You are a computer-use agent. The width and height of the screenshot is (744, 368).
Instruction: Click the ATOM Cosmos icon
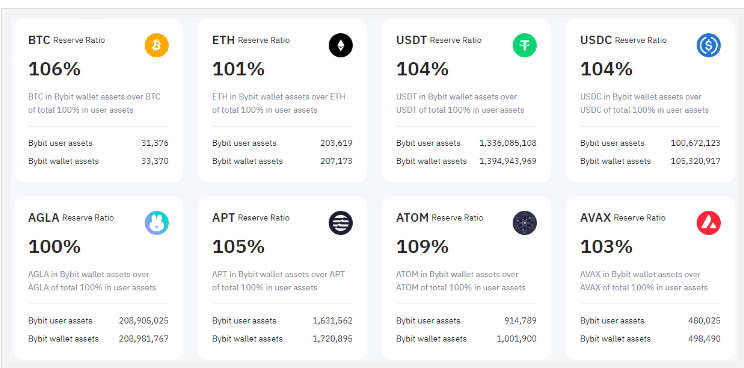click(525, 223)
